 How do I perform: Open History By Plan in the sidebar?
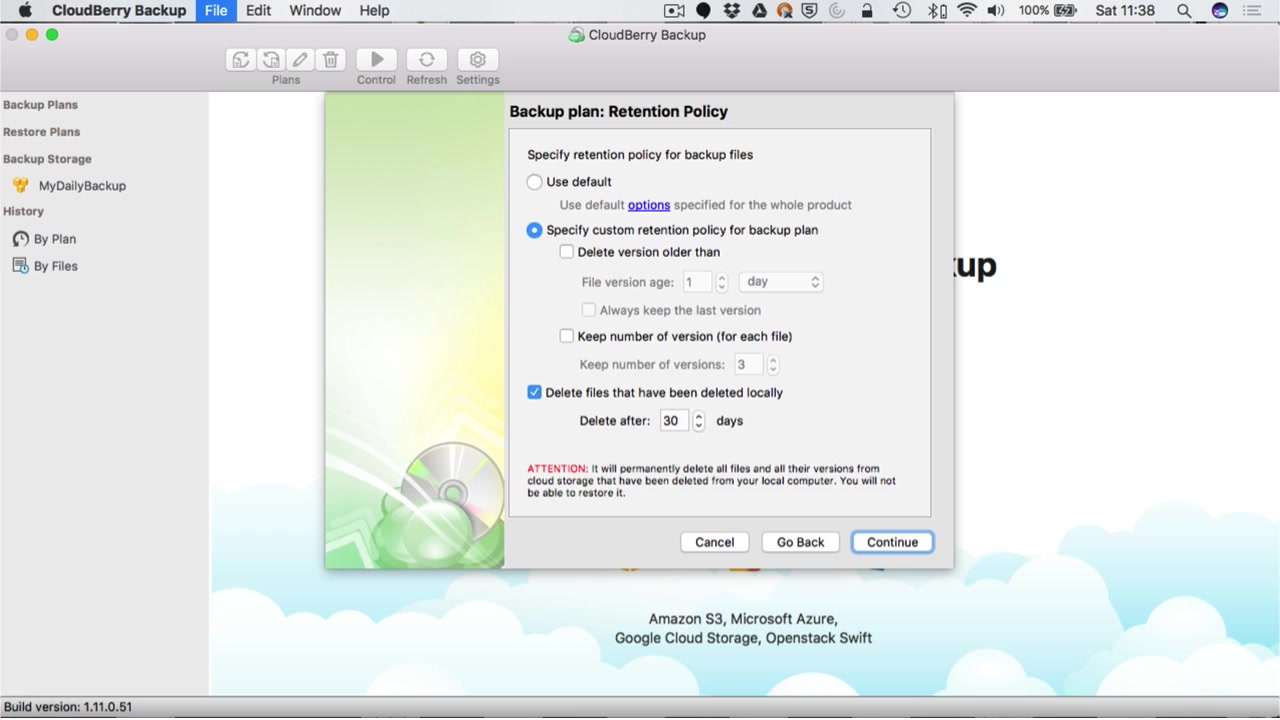tap(55, 239)
